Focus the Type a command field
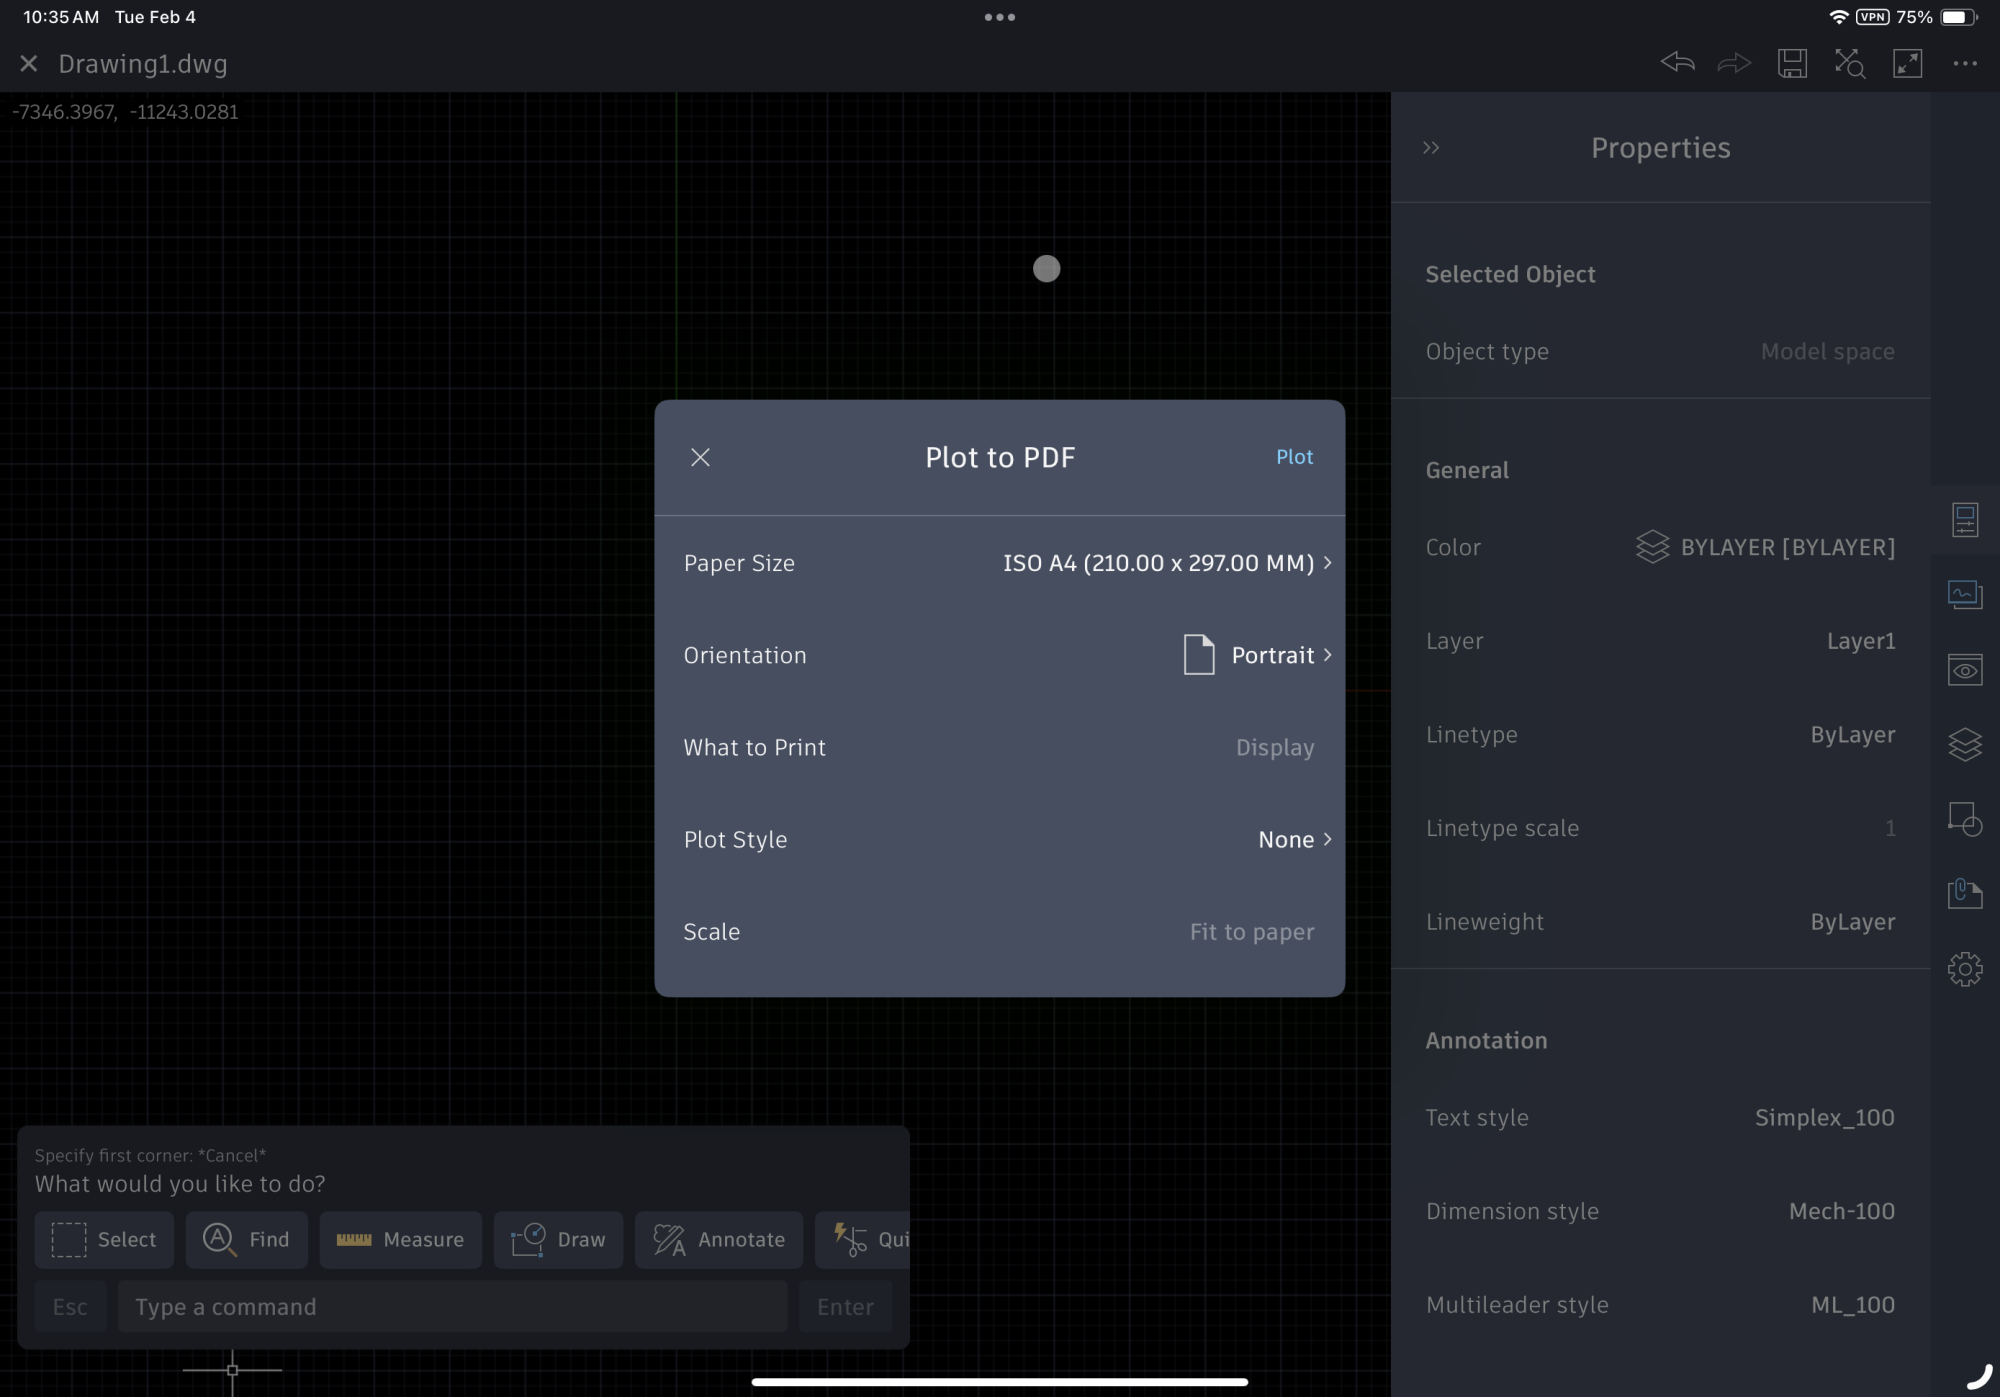The height and width of the screenshot is (1397, 2000). pos(452,1306)
